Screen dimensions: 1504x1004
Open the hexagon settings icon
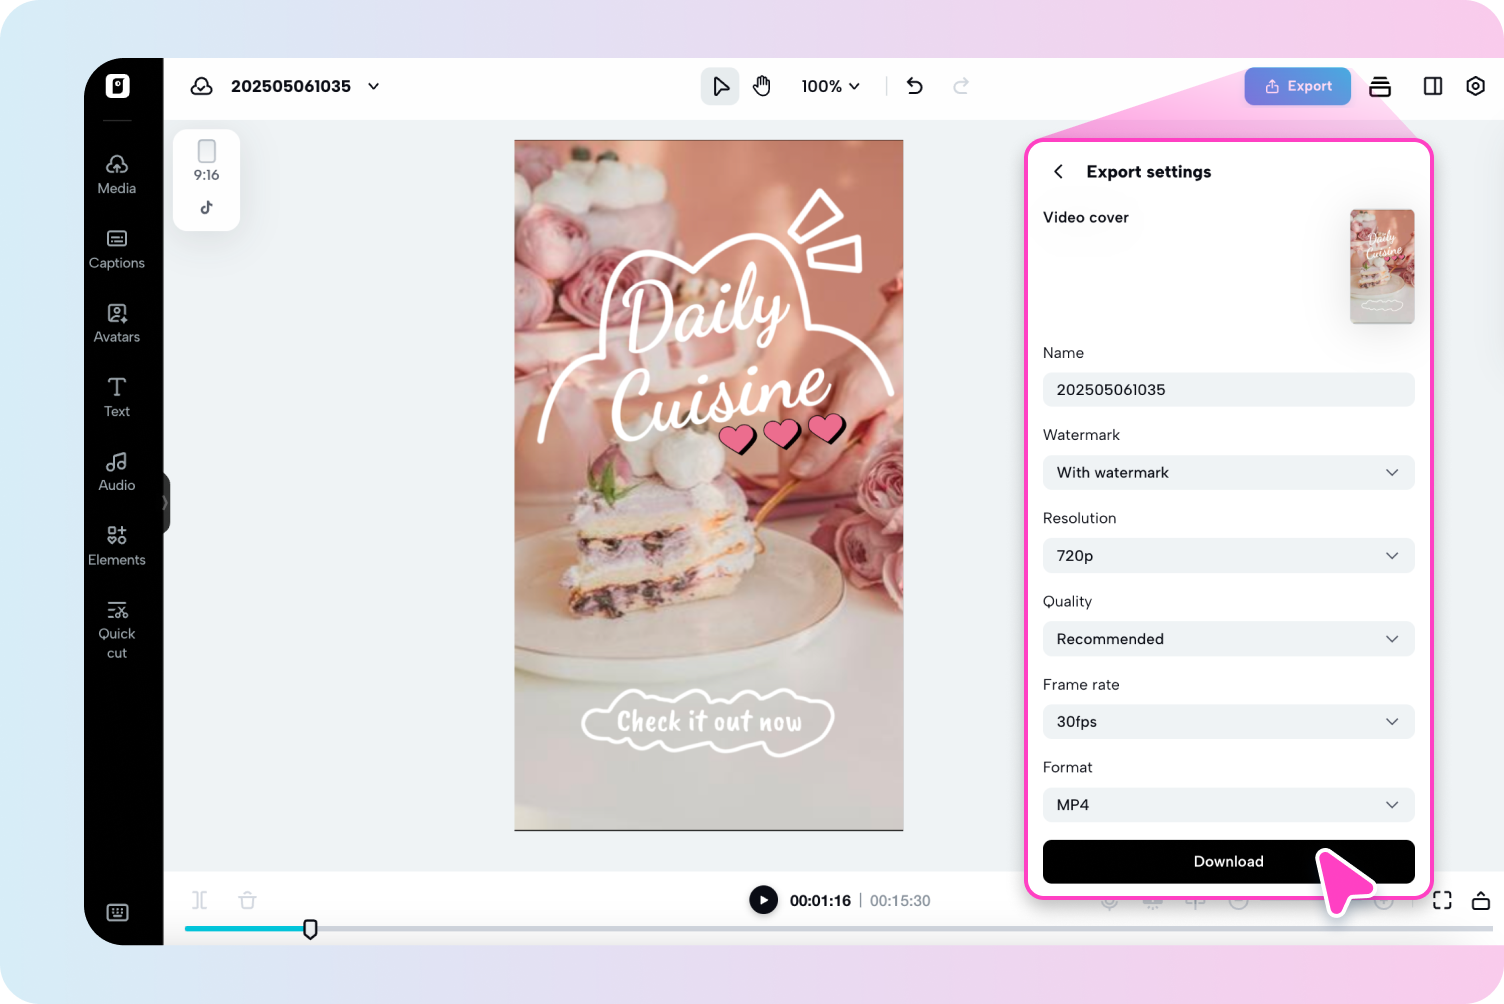click(x=1475, y=86)
